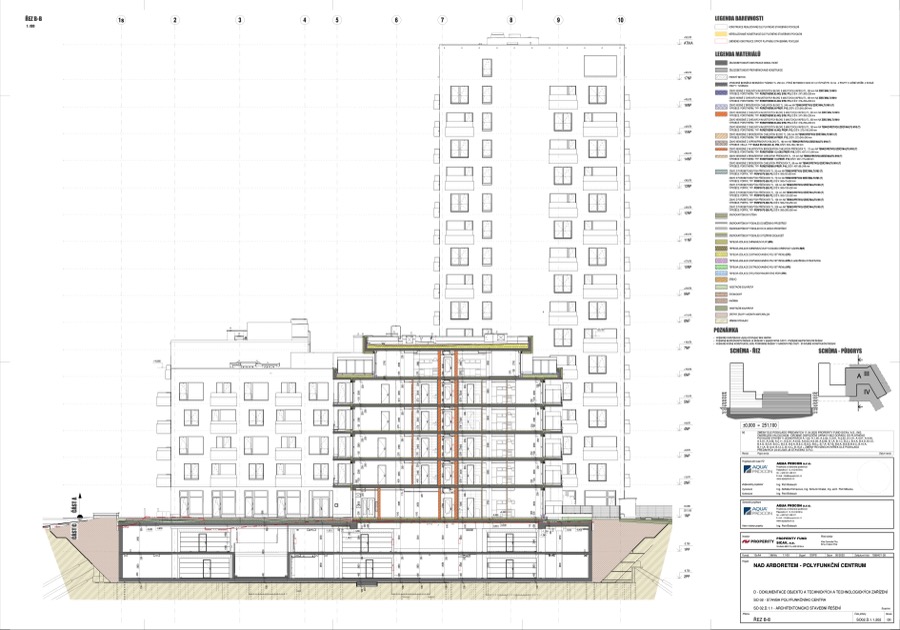Click the yellow swatch in Legenda barevnosti
This screenshot has height=630, width=900.
[x=721, y=35]
